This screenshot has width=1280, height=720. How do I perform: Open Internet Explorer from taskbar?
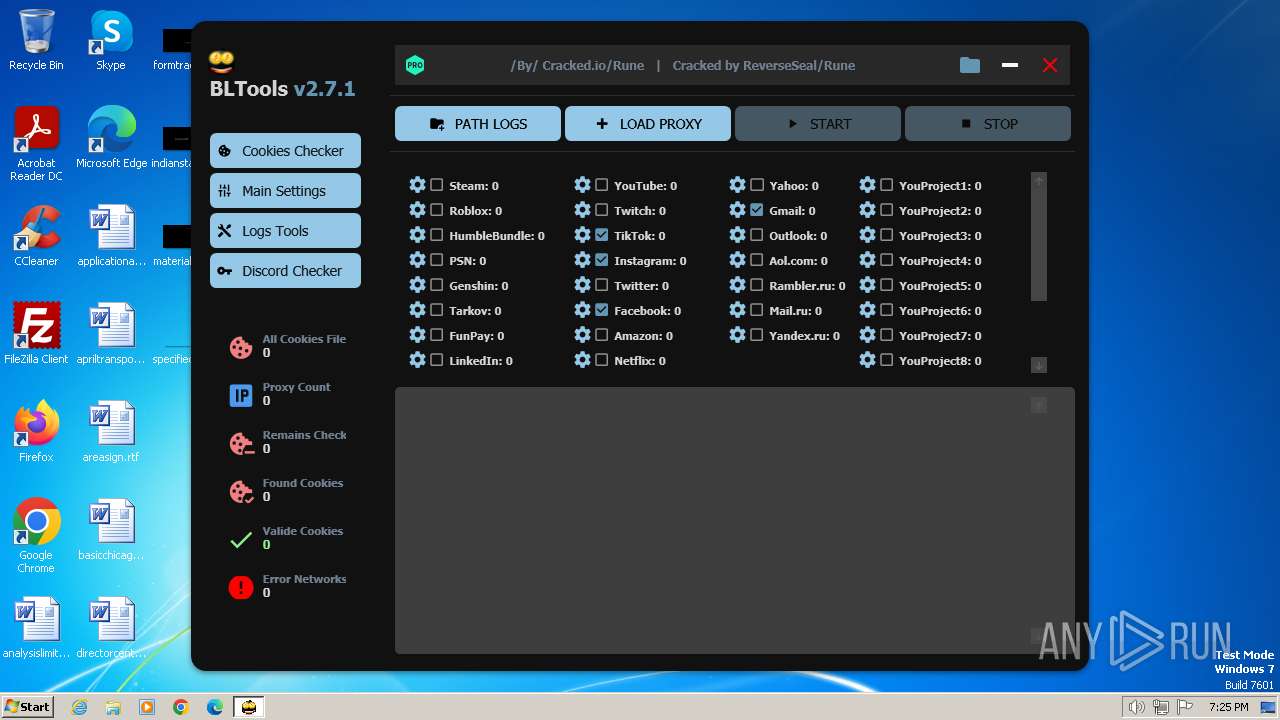pyautogui.click(x=79, y=707)
